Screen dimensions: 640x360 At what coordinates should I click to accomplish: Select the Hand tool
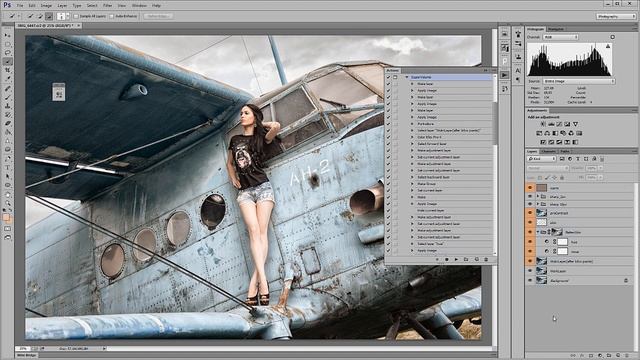8,194
